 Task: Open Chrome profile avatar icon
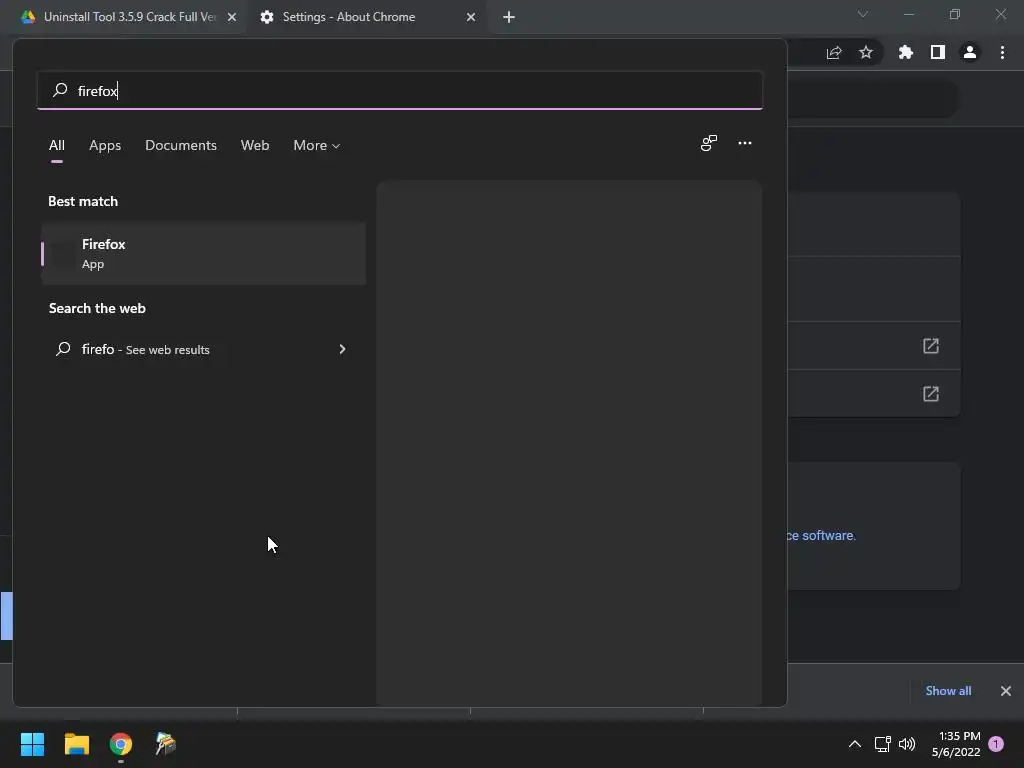[x=970, y=52]
